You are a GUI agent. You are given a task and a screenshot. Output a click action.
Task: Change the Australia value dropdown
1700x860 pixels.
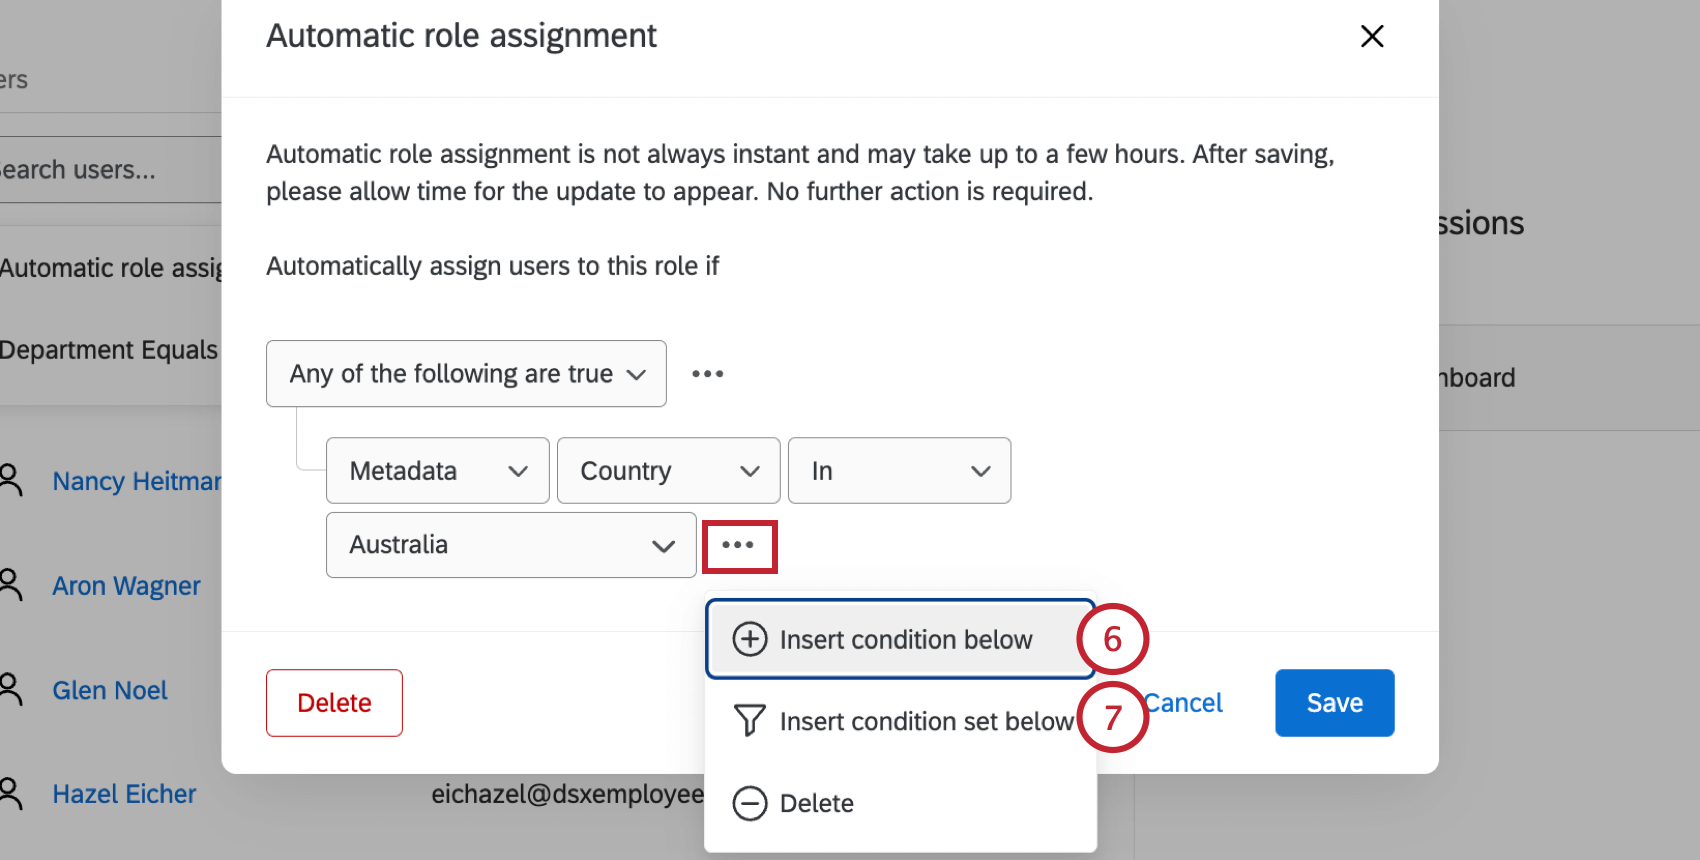pyautogui.click(x=510, y=545)
